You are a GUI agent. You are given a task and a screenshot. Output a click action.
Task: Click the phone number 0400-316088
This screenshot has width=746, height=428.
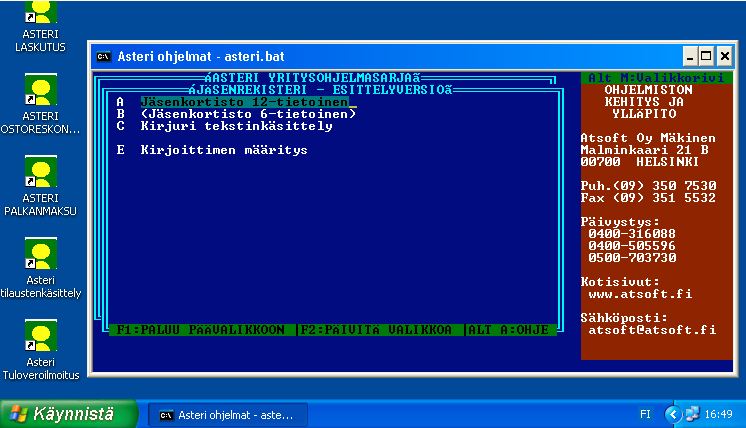click(x=632, y=234)
